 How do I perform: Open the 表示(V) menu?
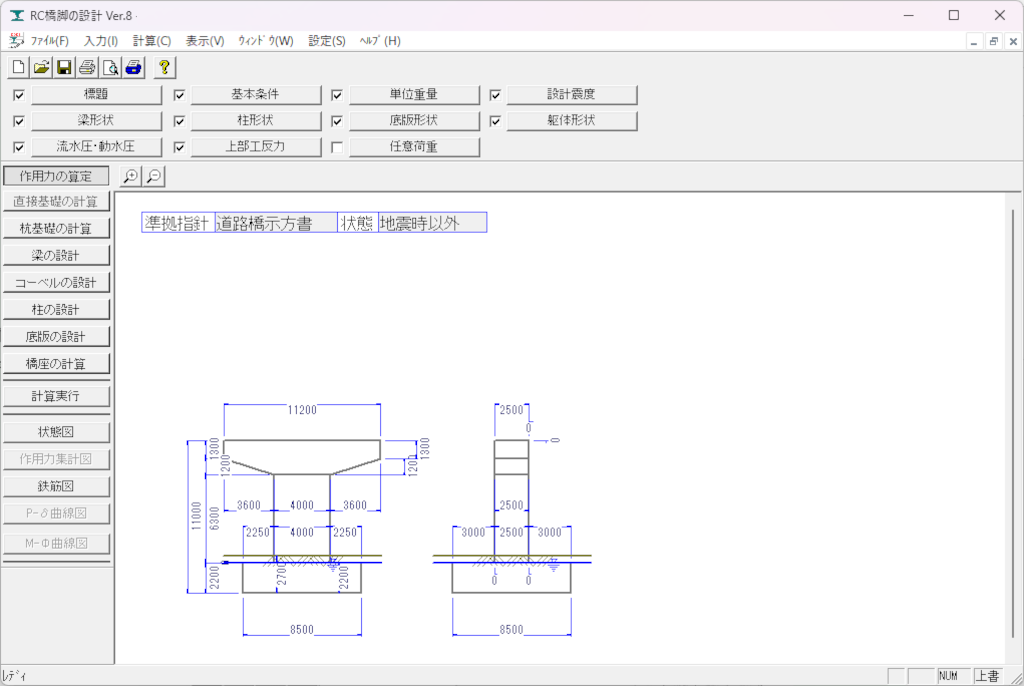205,41
